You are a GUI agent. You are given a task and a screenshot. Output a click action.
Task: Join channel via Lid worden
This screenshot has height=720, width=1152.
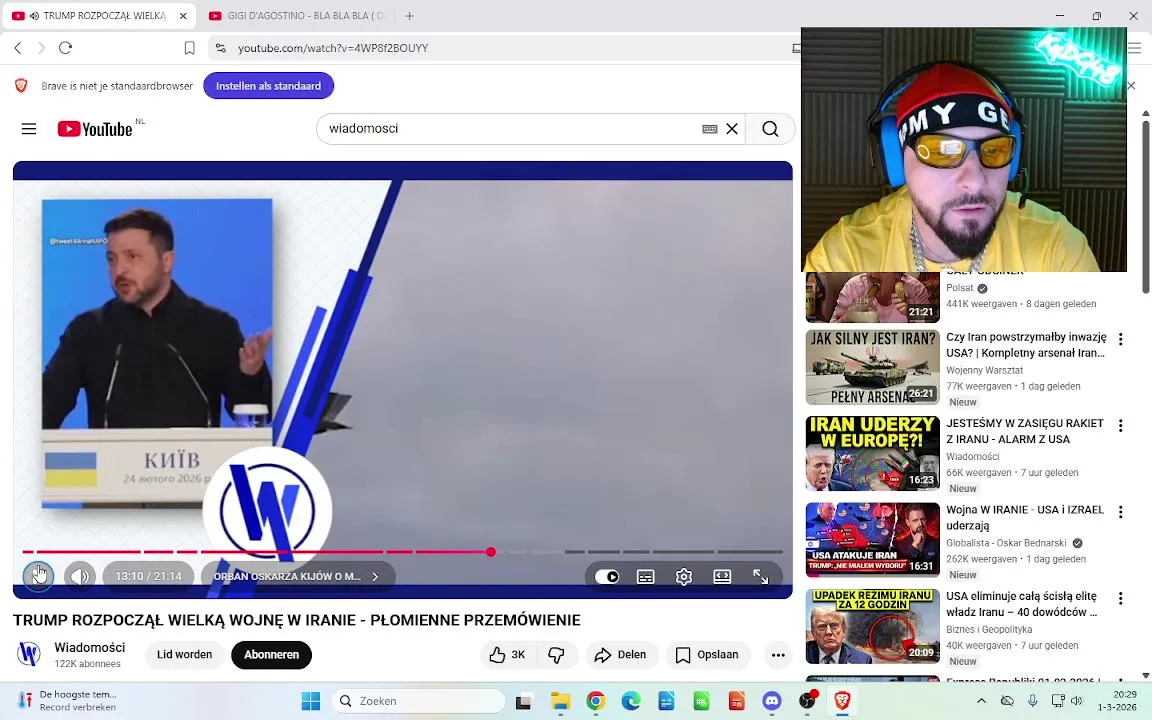184,655
